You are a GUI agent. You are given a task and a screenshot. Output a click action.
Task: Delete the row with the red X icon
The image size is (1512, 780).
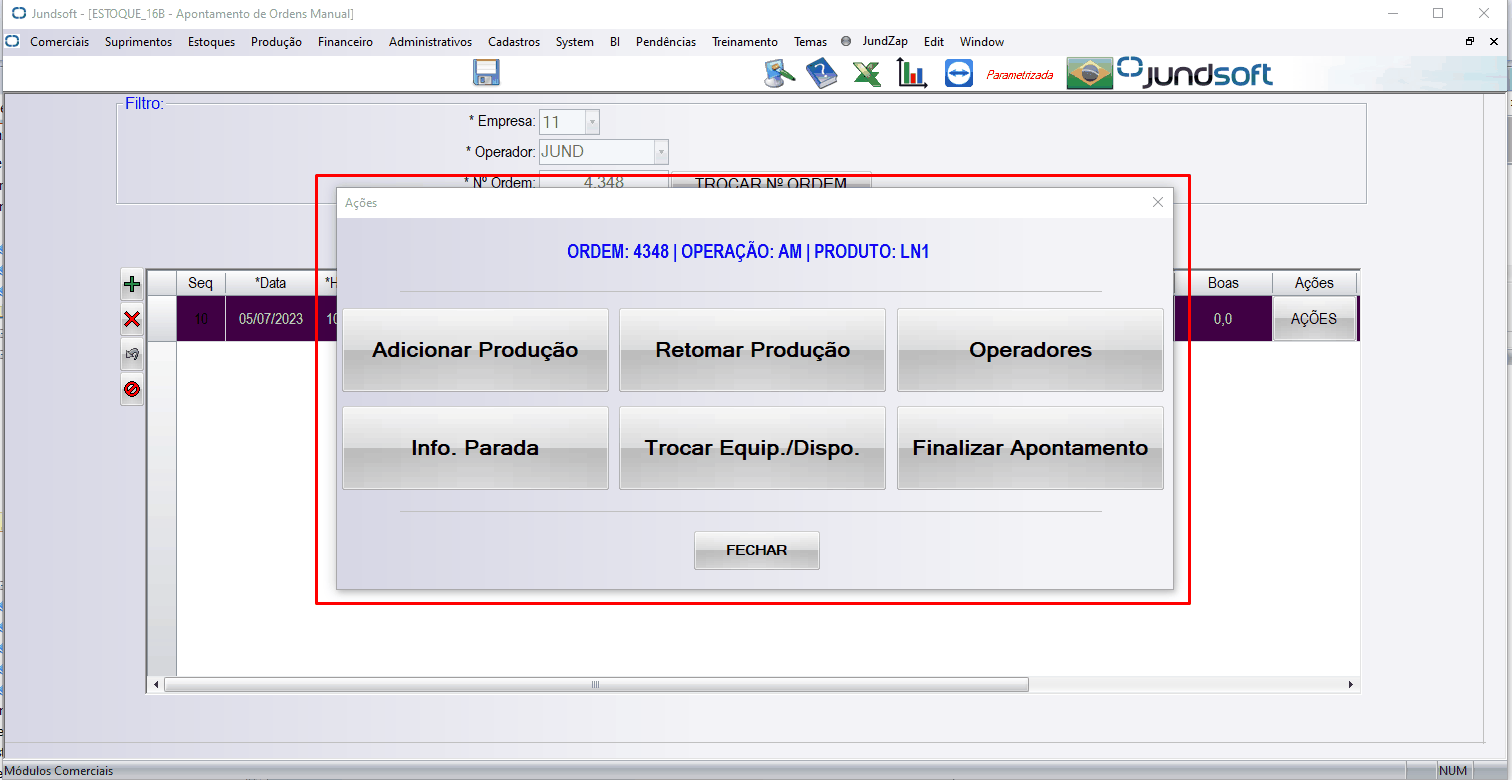click(x=131, y=320)
